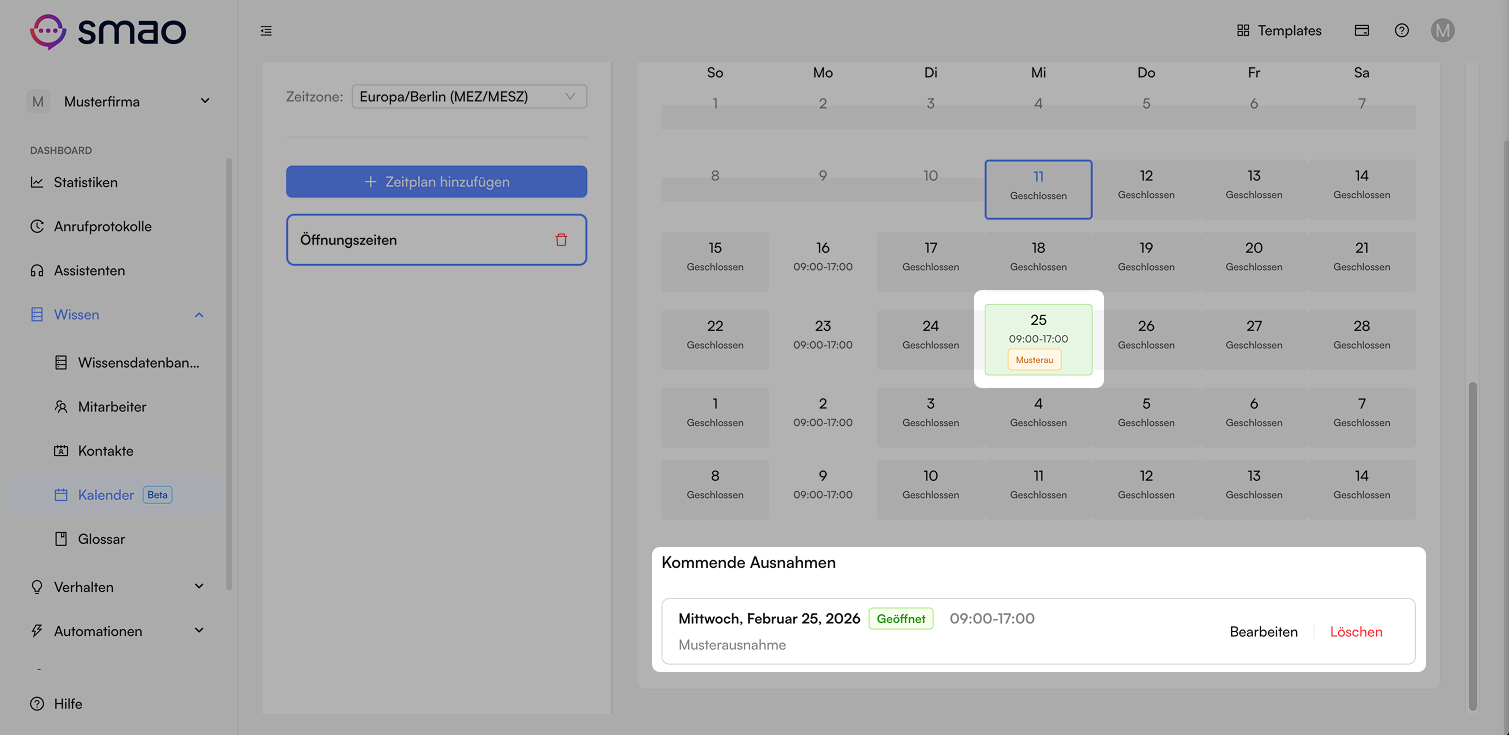Click the Verhalten lightbulb icon
Screen dimensions: 1509x735
(x=37, y=587)
